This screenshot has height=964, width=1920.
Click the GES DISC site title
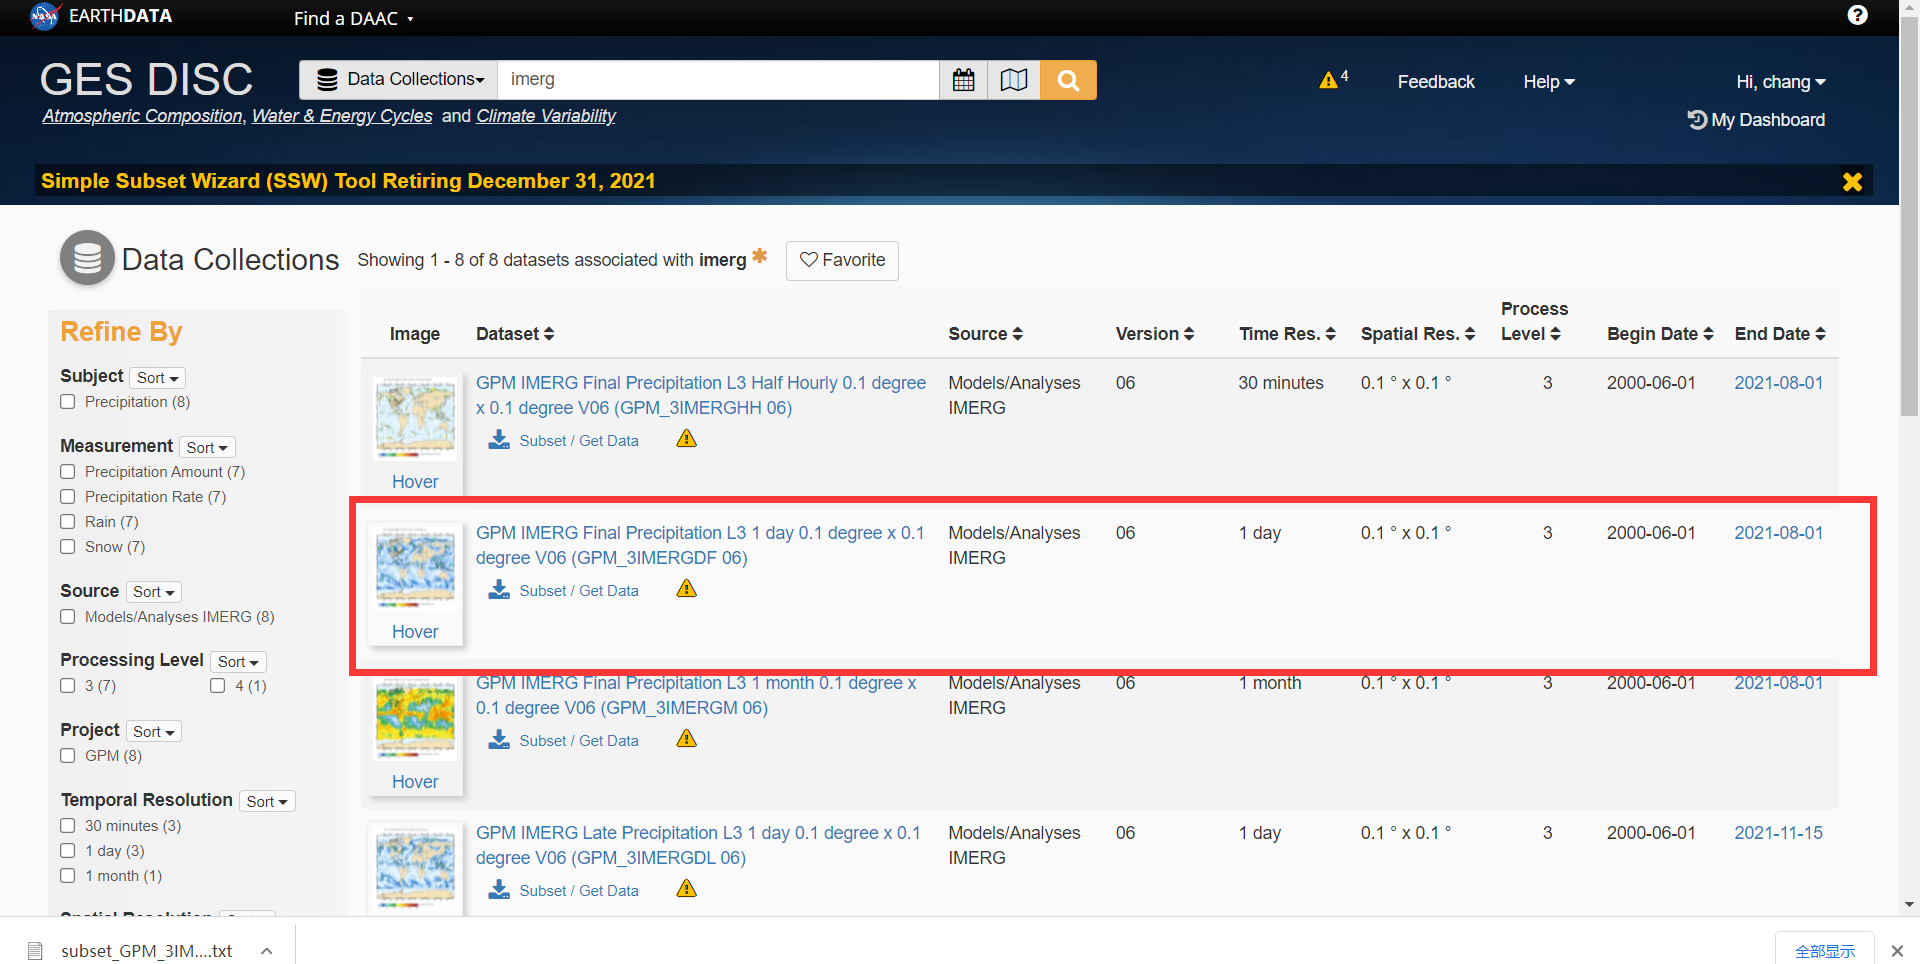point(146,79)
